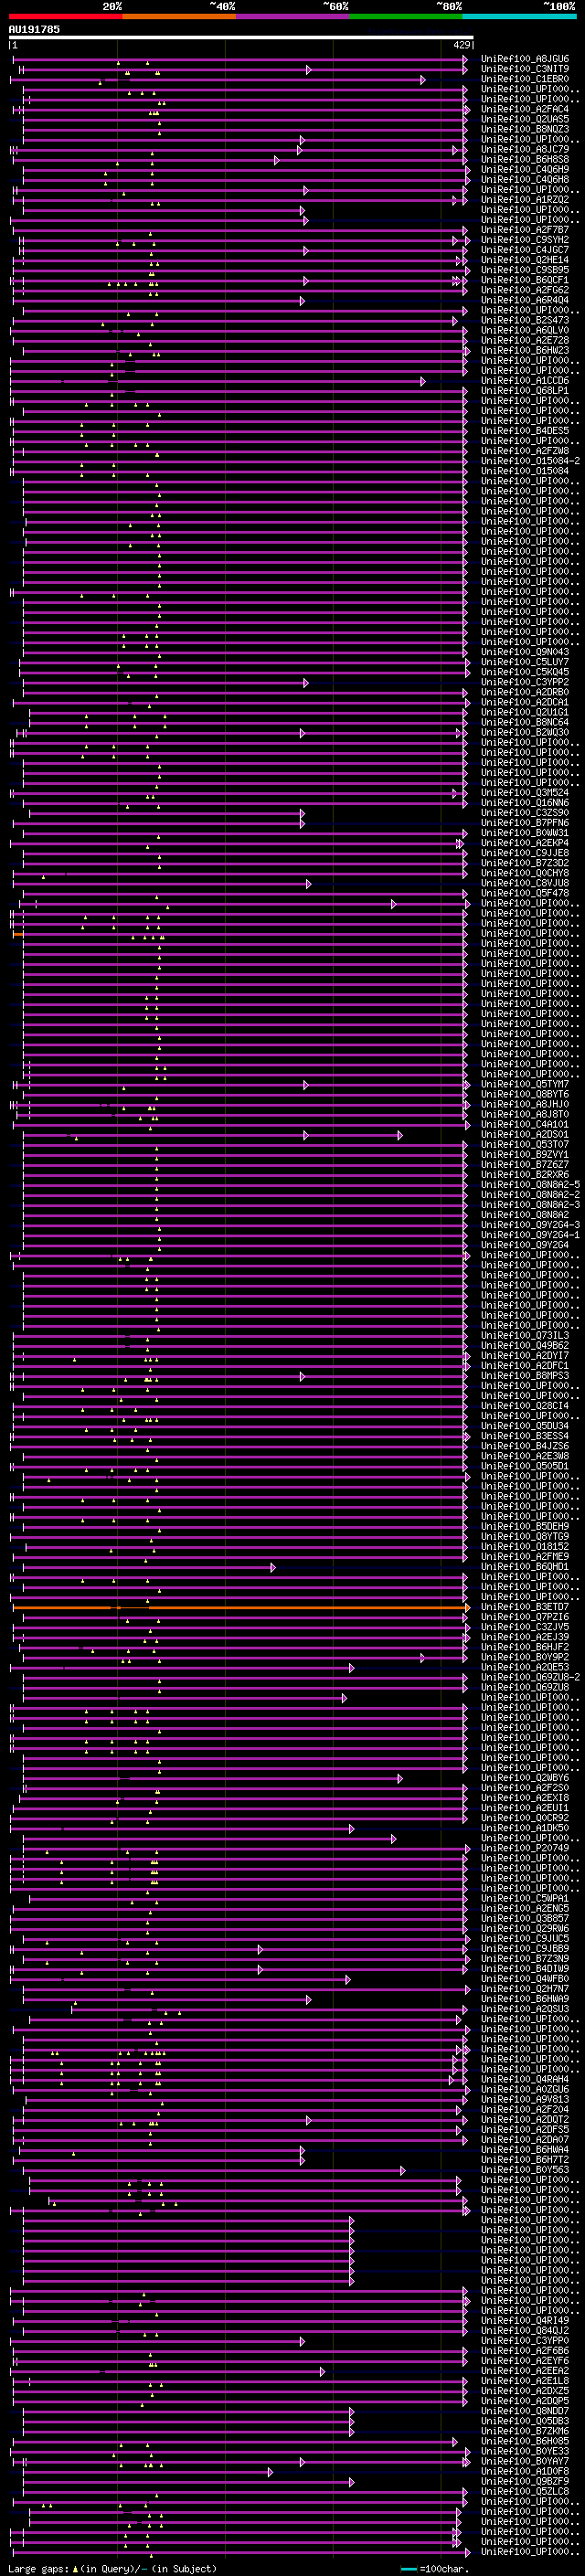Click subject name UniRef100_B3ETD7

click(525, 1608)
